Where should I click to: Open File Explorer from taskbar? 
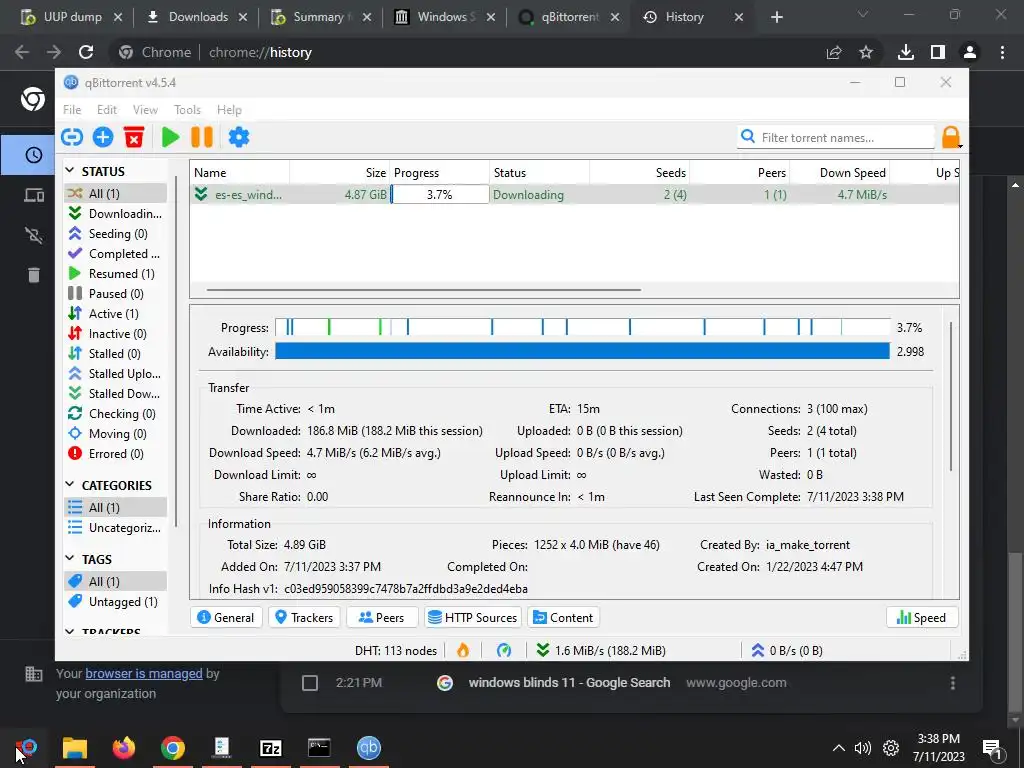[x=74, y=748]
